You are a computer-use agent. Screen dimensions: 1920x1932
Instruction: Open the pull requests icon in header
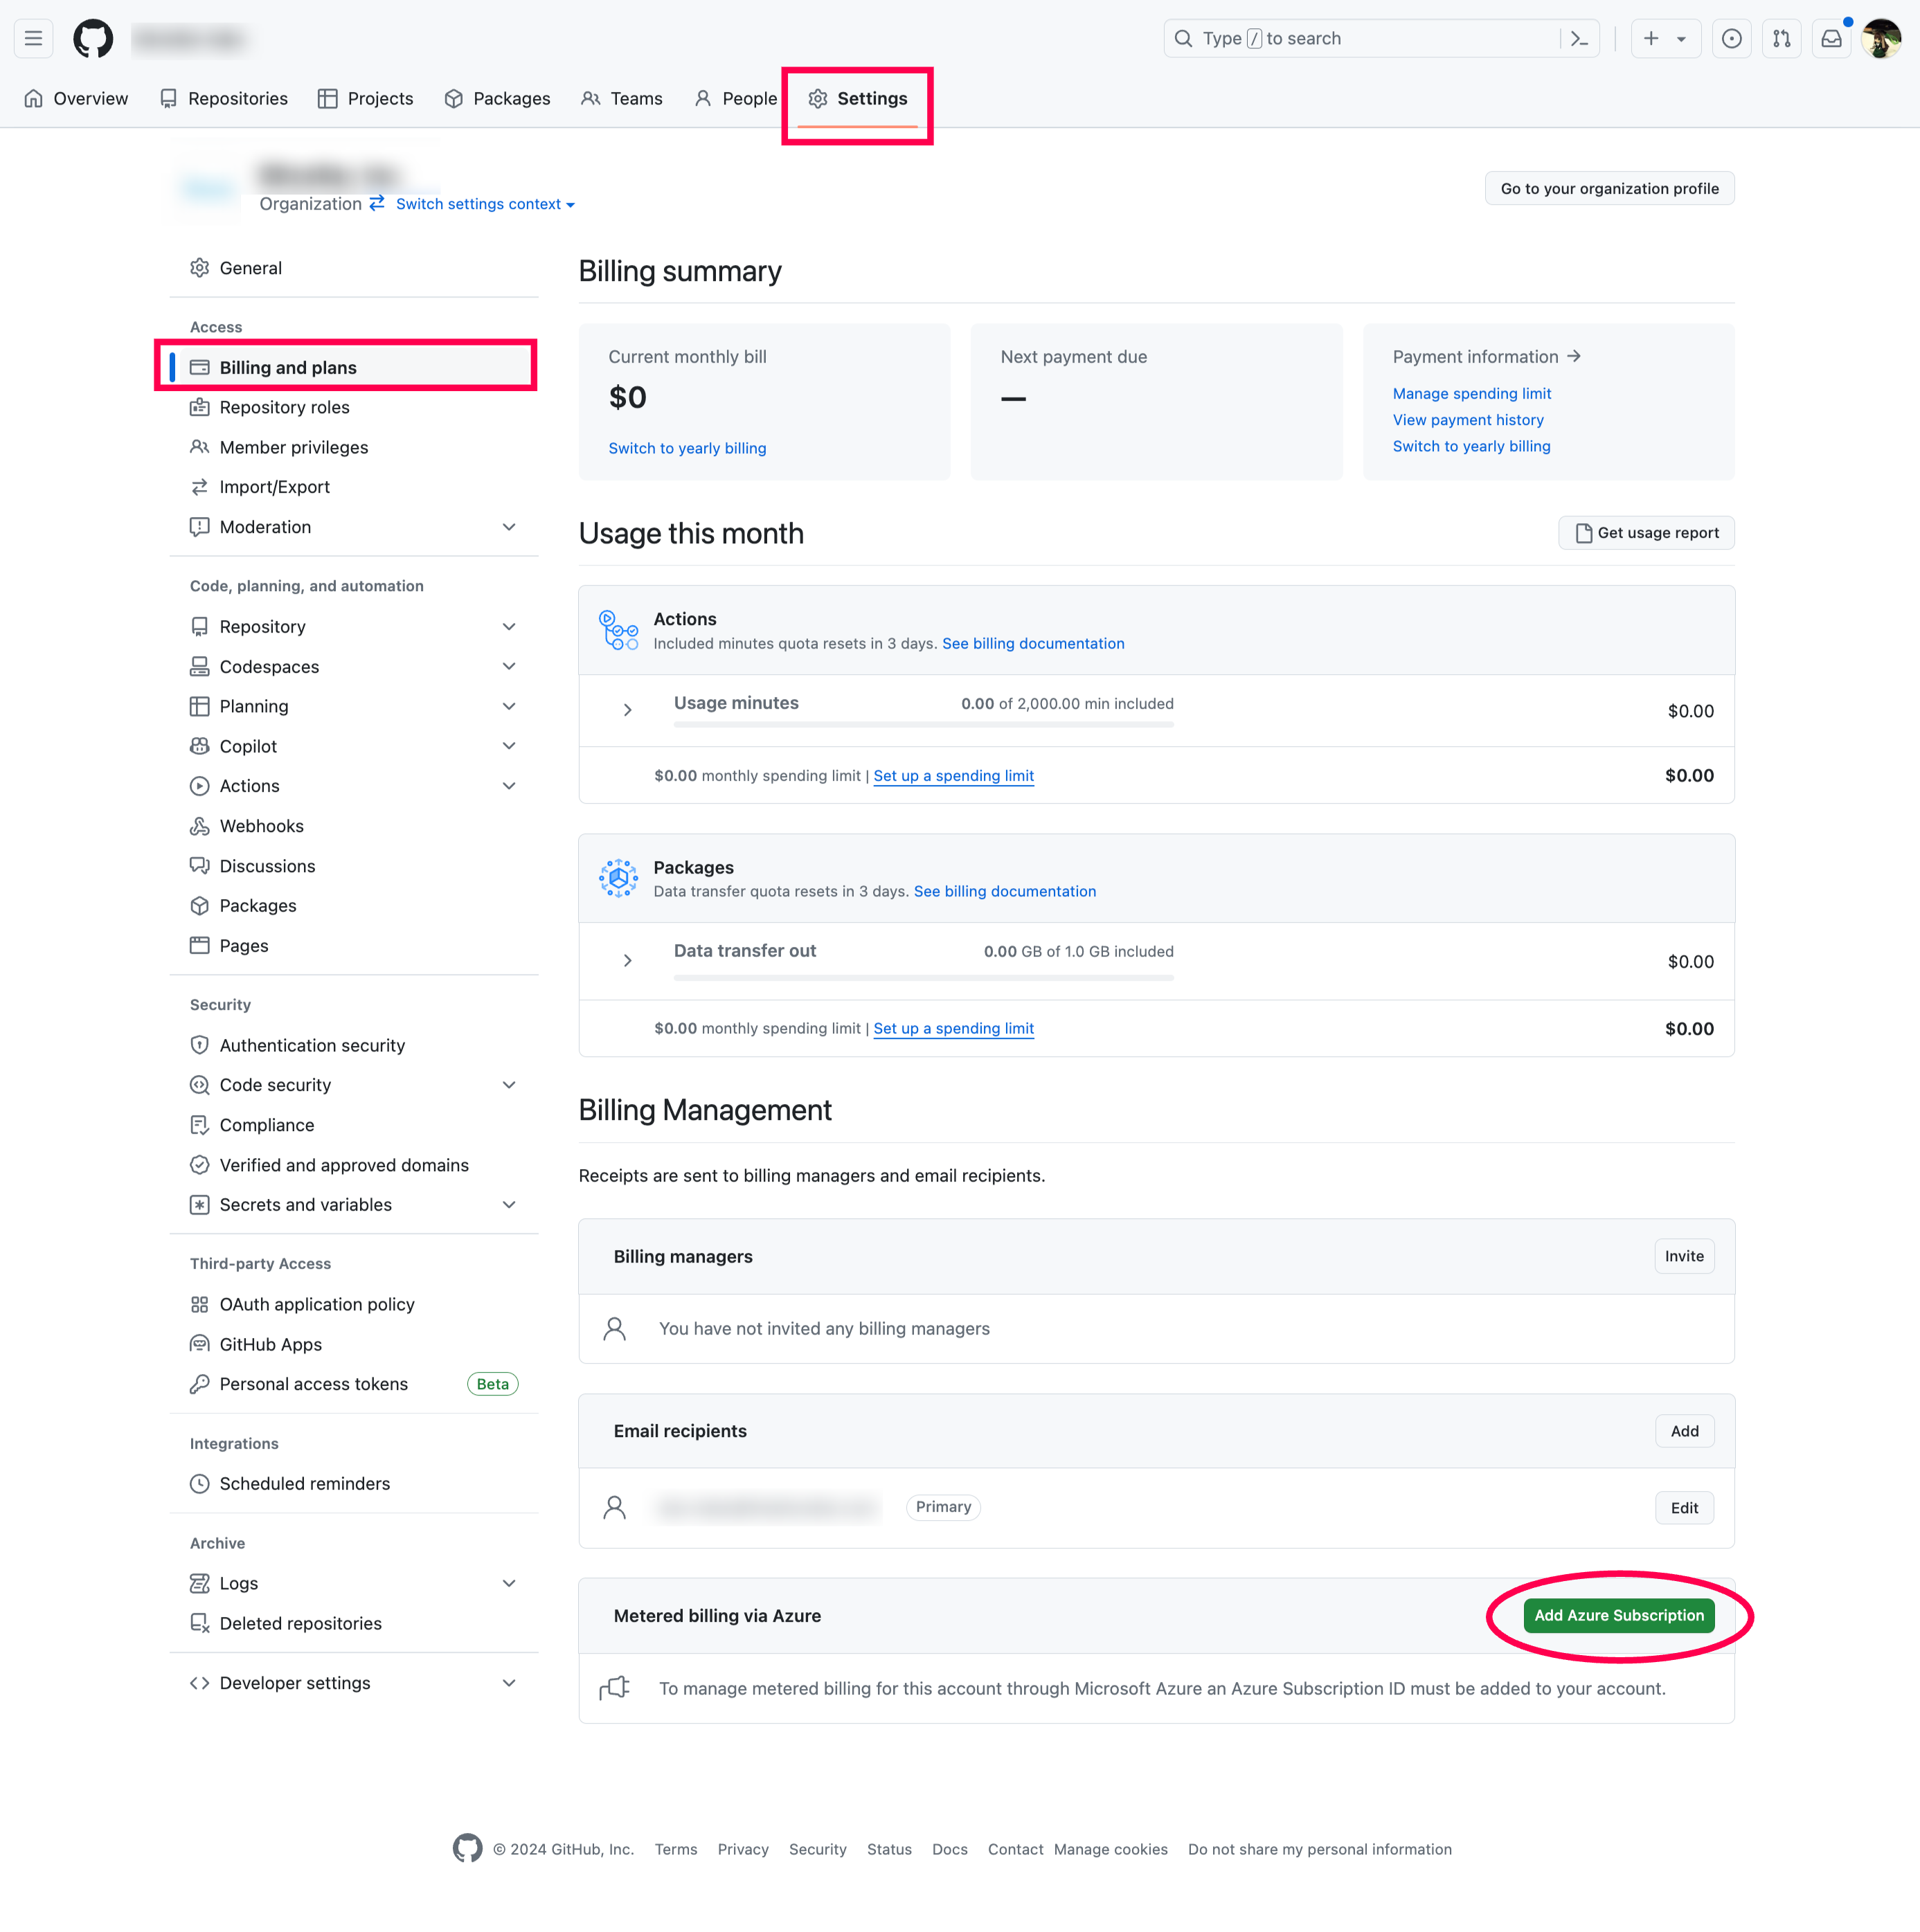tap(1781, 39)
